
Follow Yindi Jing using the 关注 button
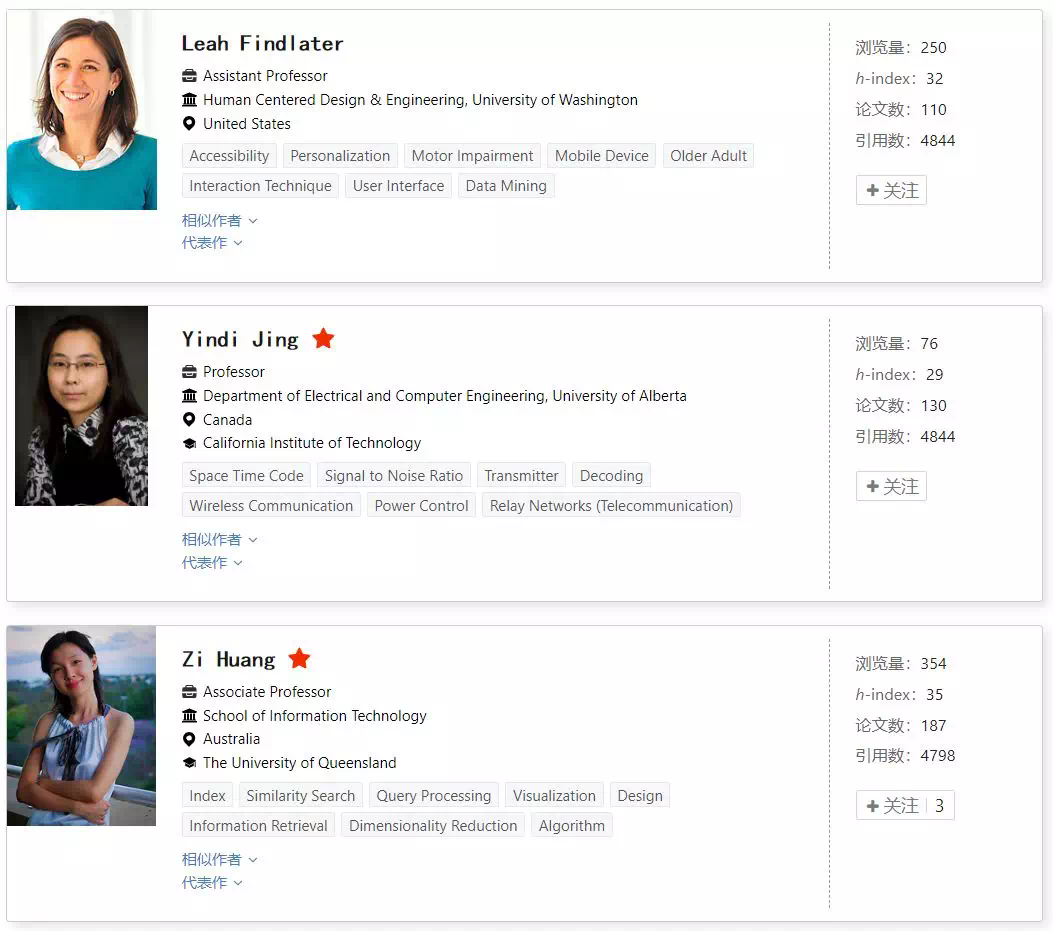pyautogui.click(x=891, y=486)
